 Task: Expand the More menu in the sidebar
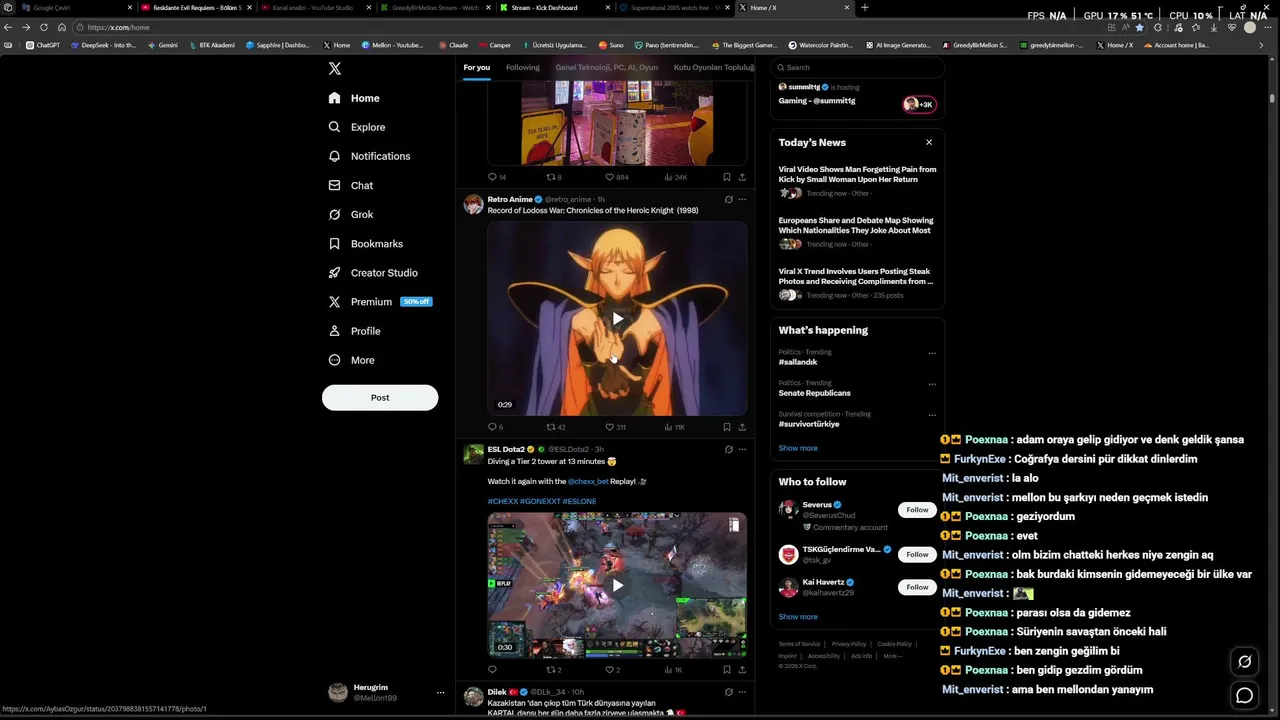(352, 360)
